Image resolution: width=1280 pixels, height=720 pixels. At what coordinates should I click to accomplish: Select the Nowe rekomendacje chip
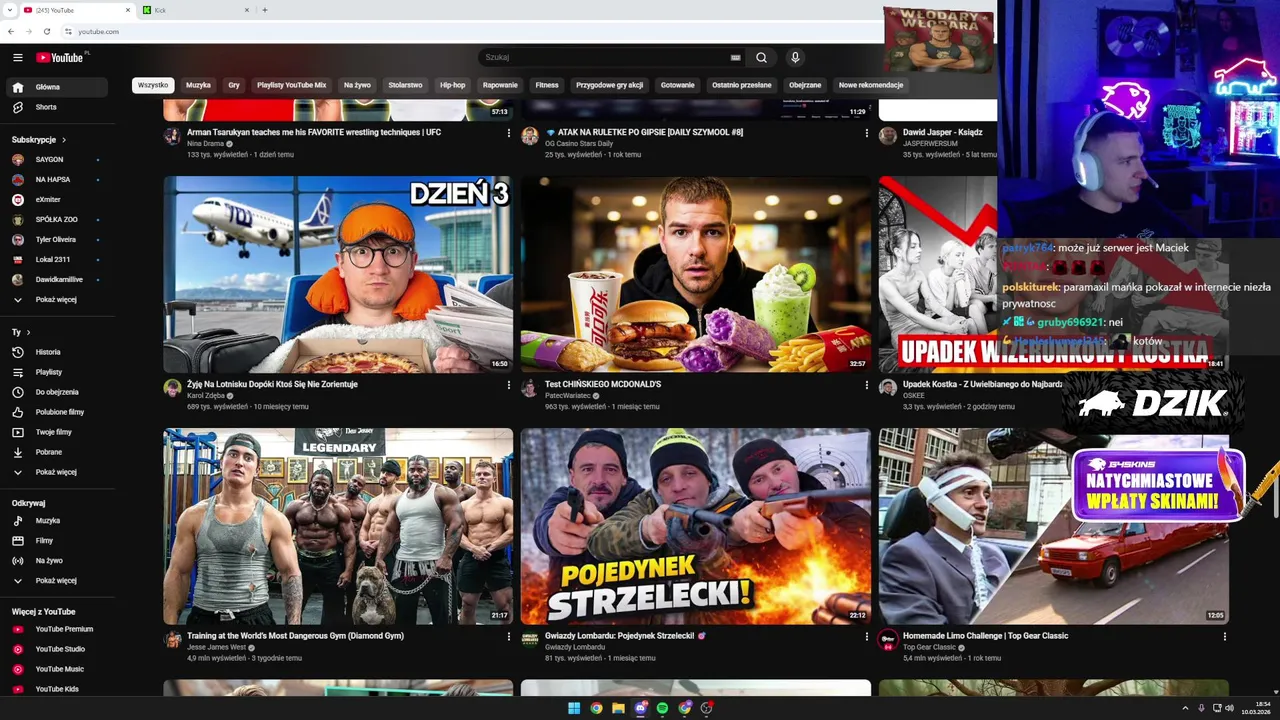871,85
